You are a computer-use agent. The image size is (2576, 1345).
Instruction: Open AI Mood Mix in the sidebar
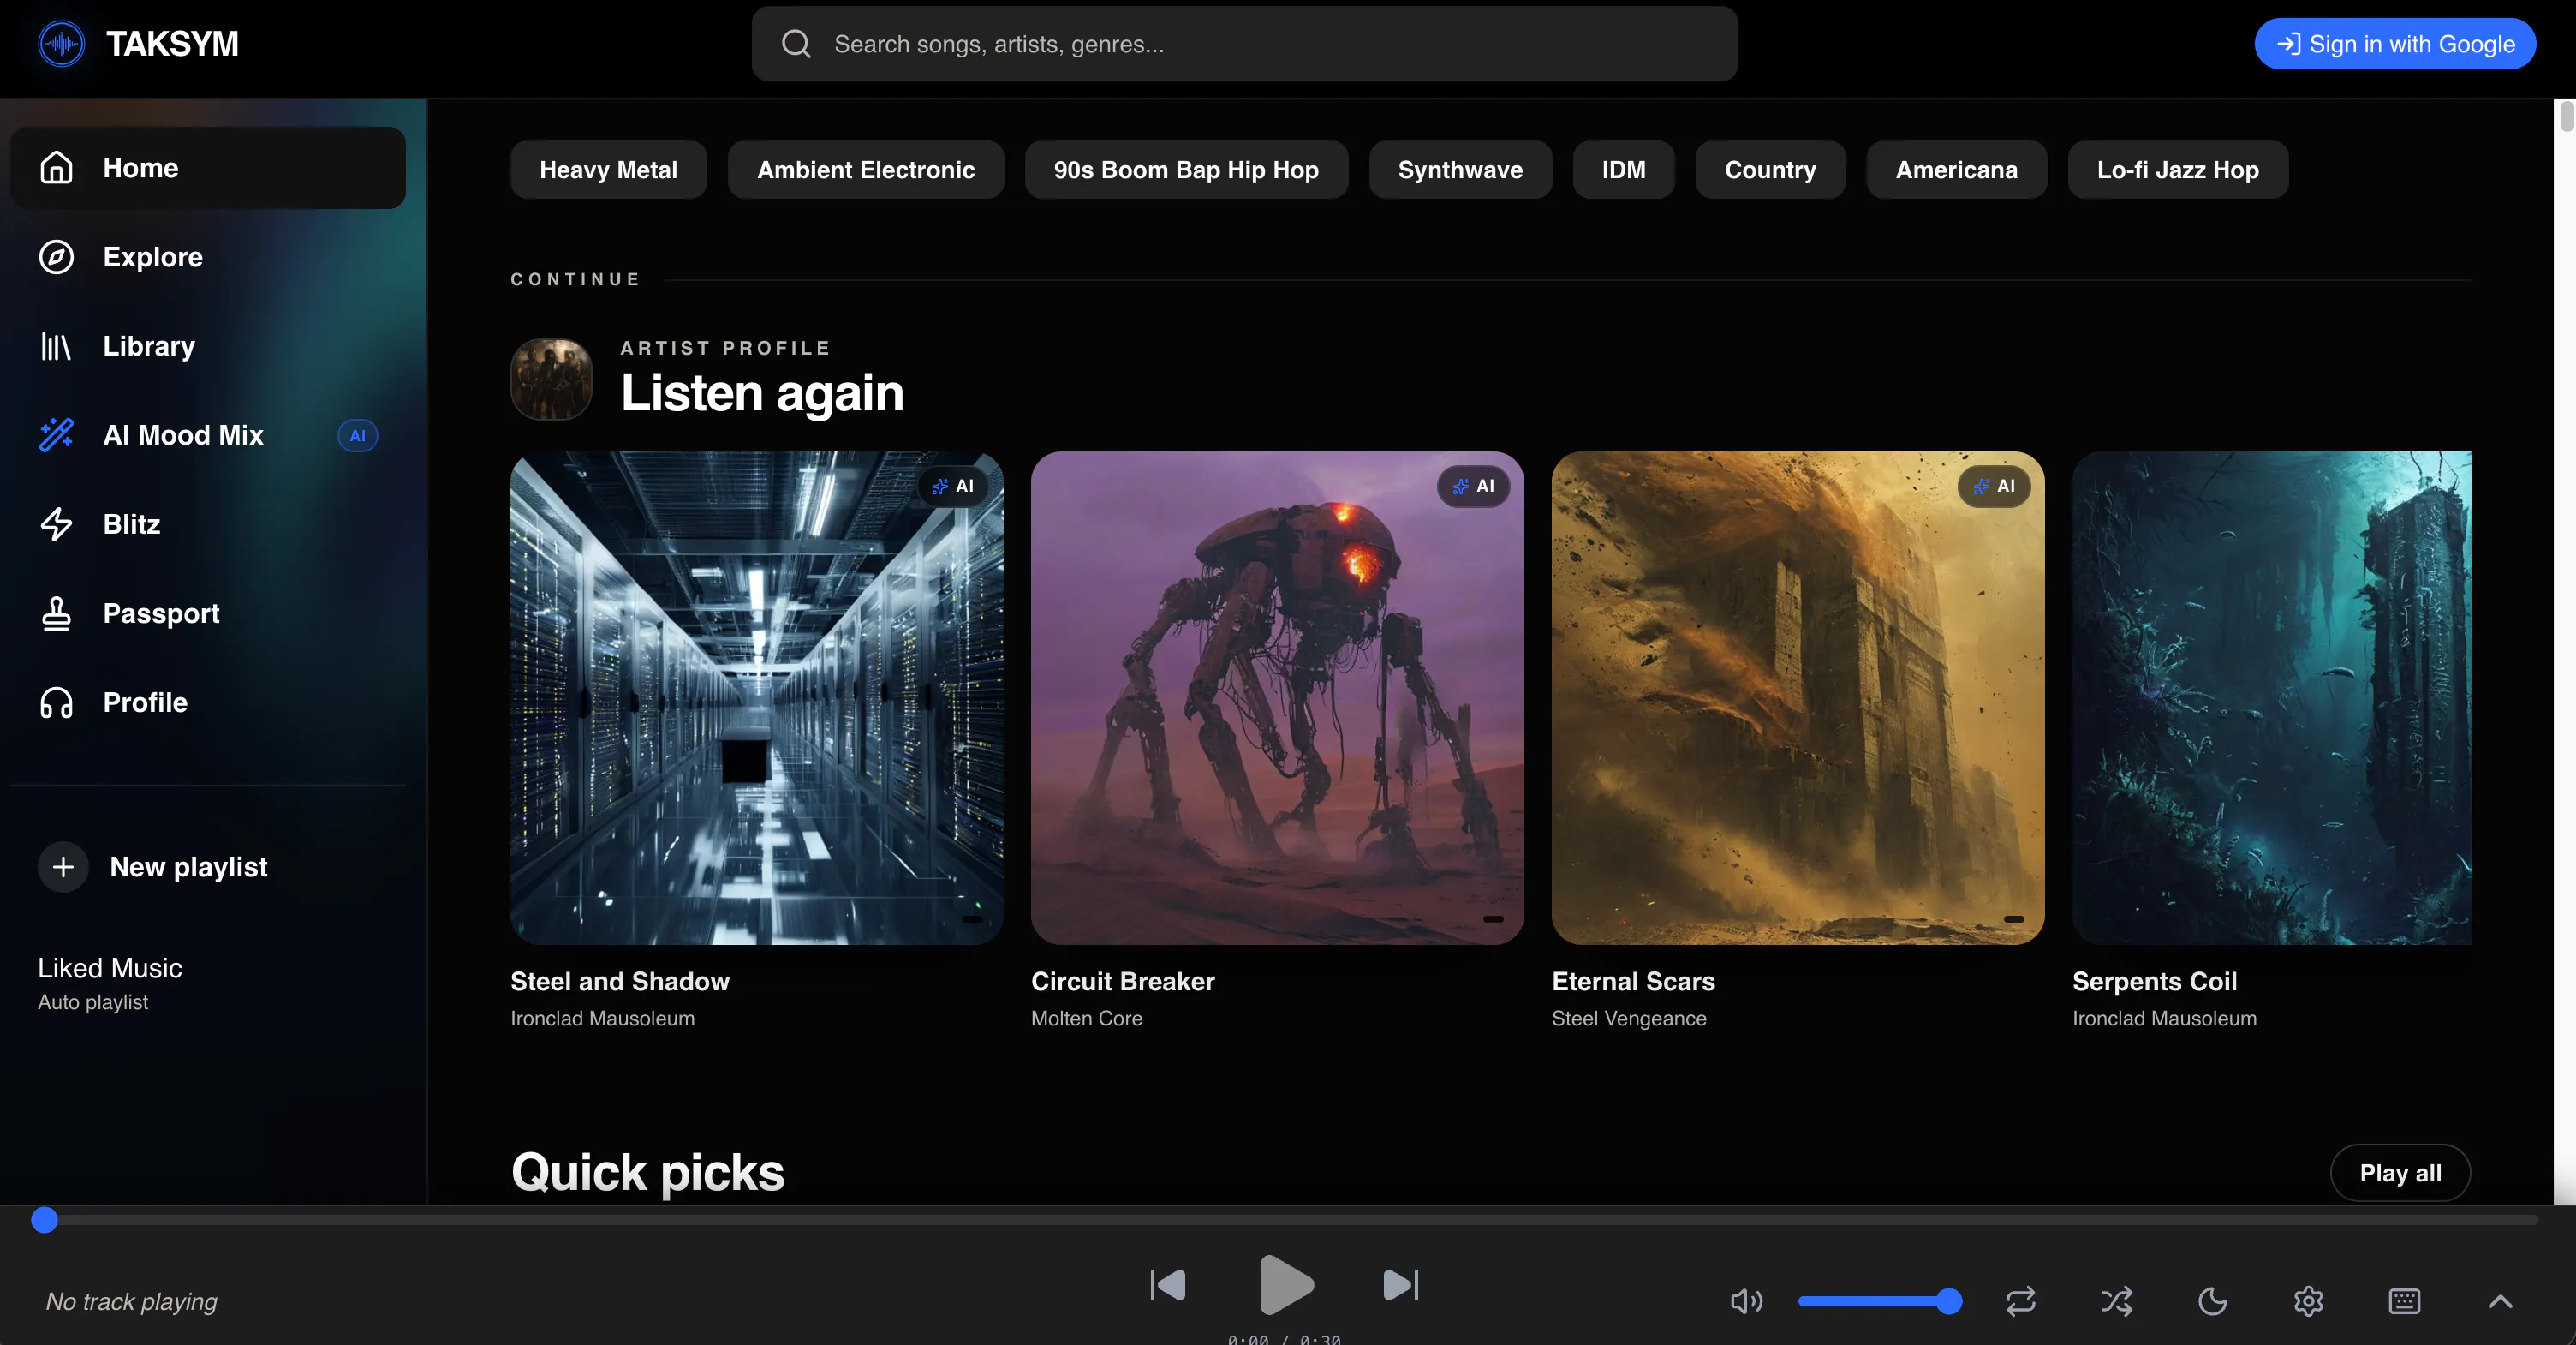[x=208, y=435]
